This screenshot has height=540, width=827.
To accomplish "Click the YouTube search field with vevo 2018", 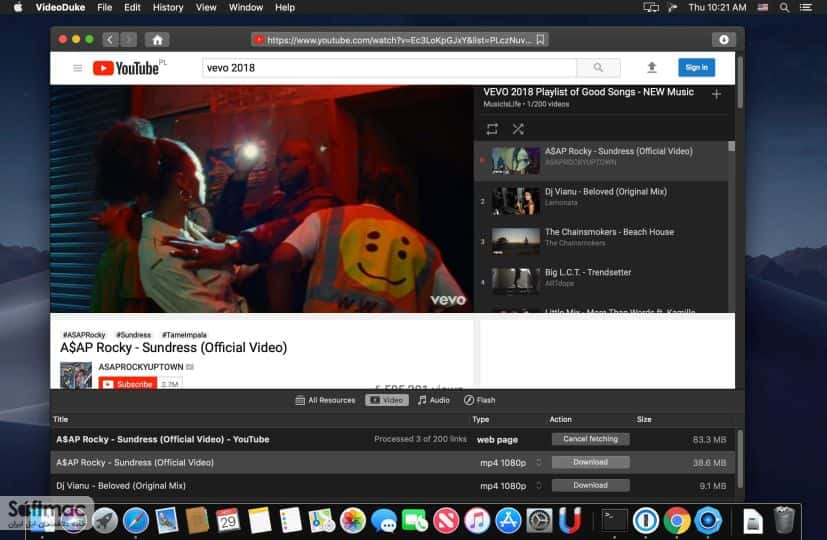I will pyautogui.click(x=389, y=68).
